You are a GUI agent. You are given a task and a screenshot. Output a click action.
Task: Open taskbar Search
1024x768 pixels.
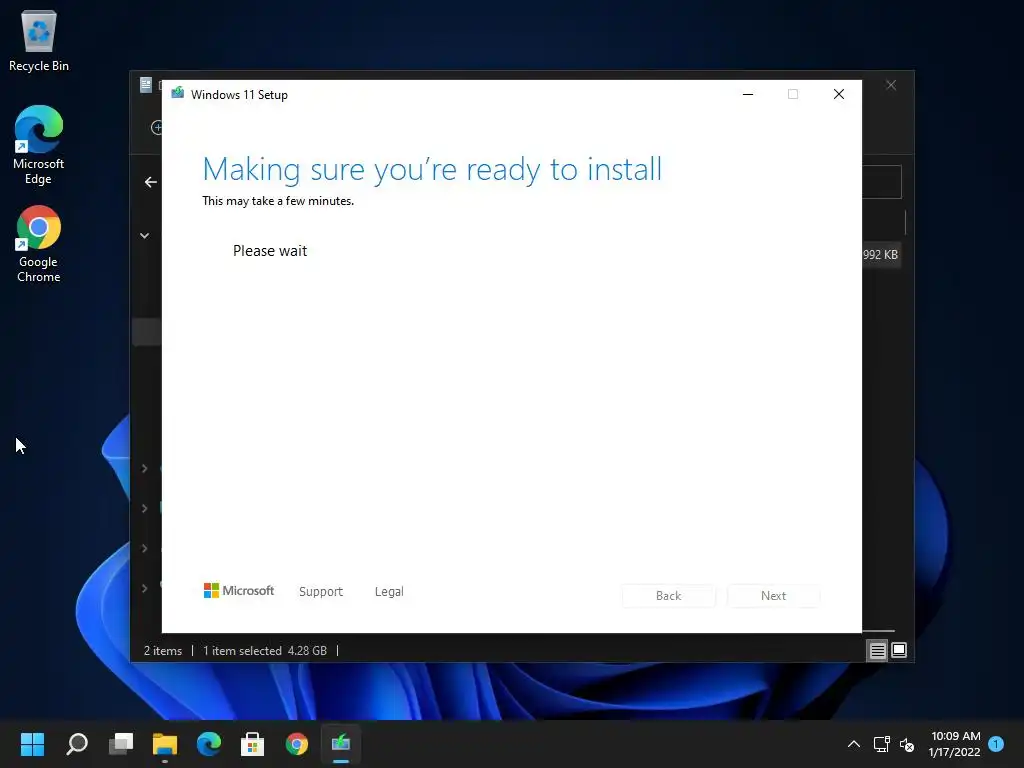click(76, 744)
